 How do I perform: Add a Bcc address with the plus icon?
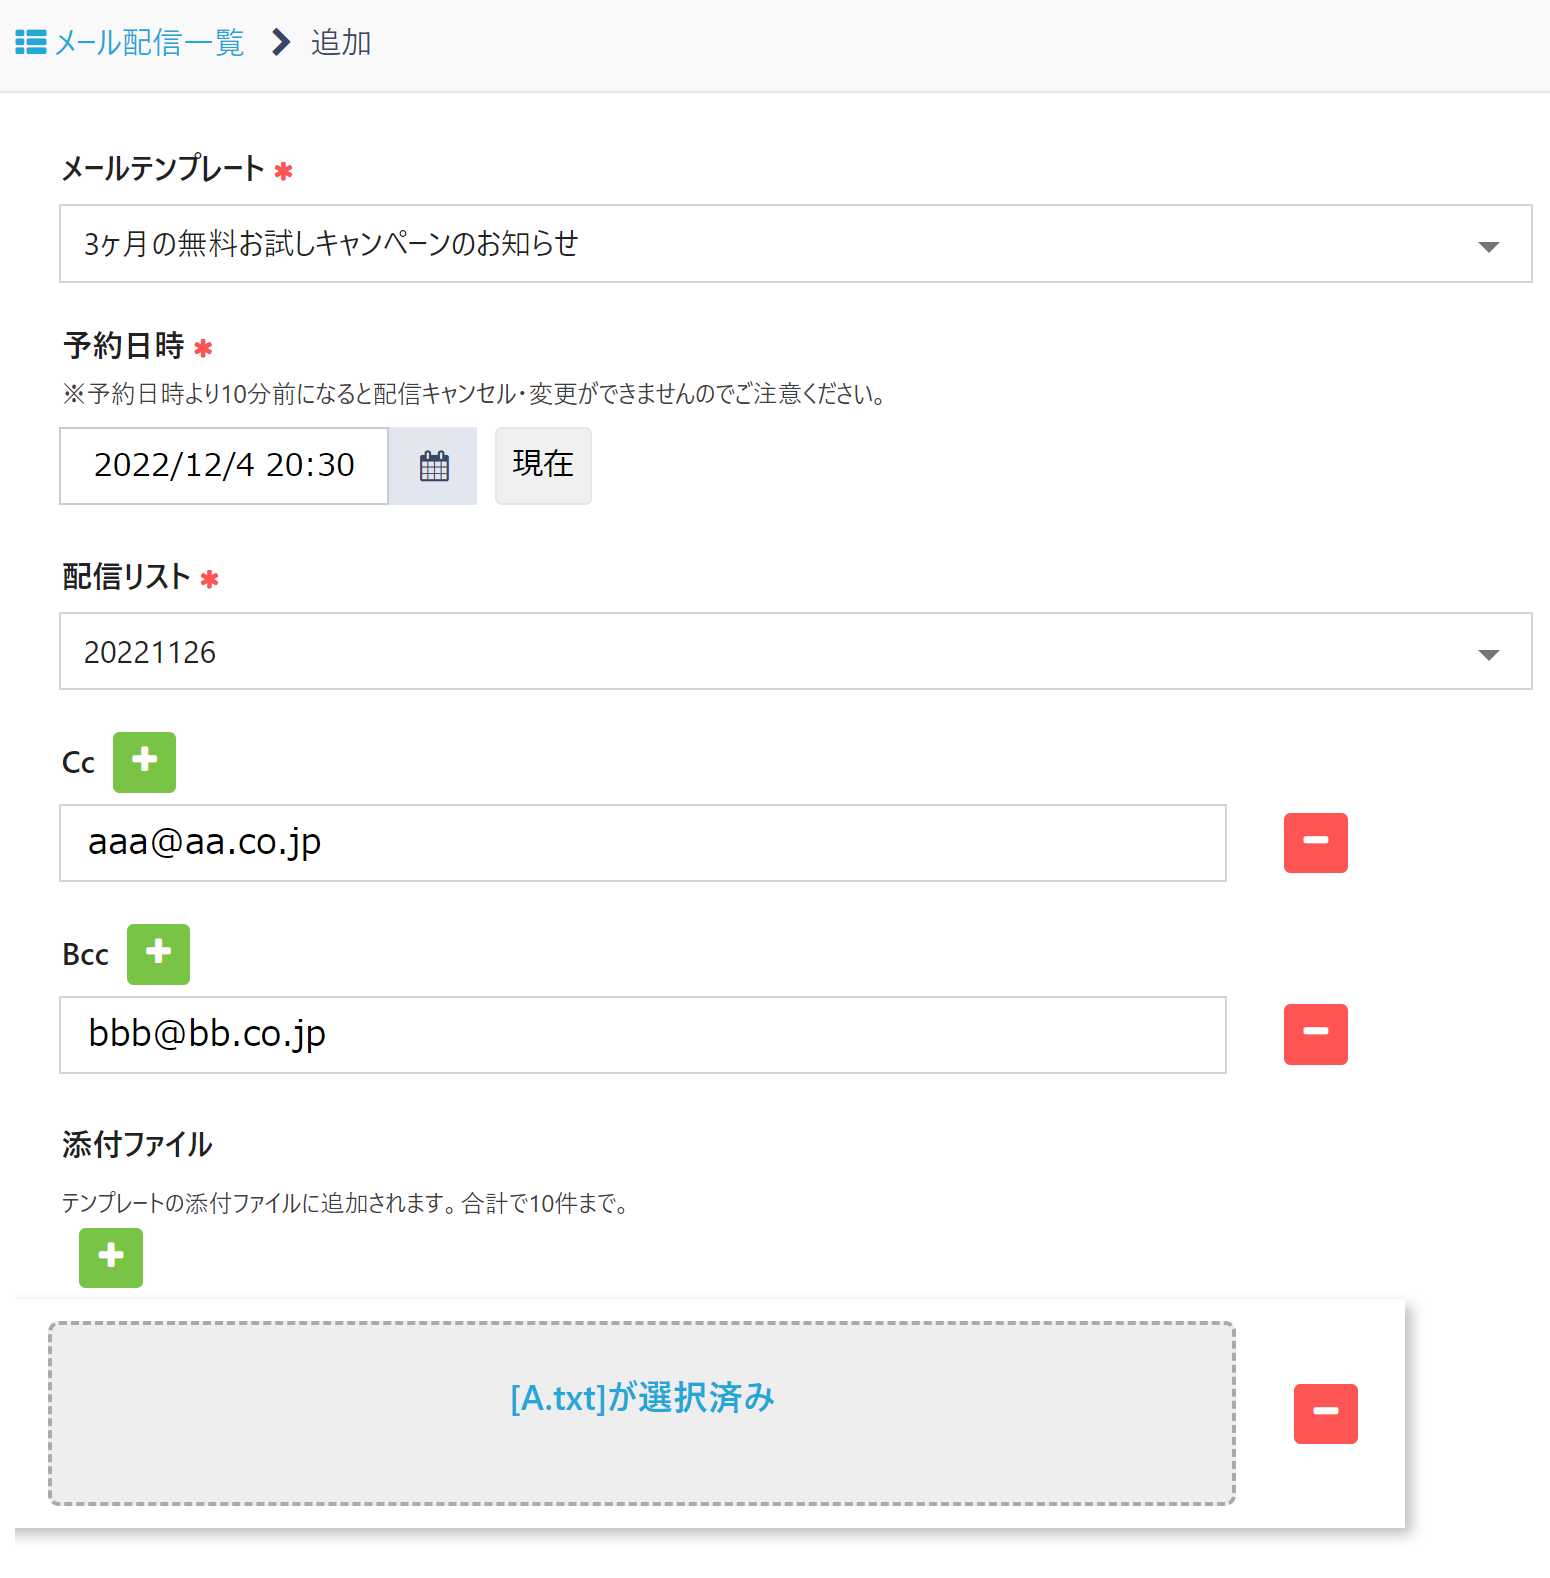[158, 954]
